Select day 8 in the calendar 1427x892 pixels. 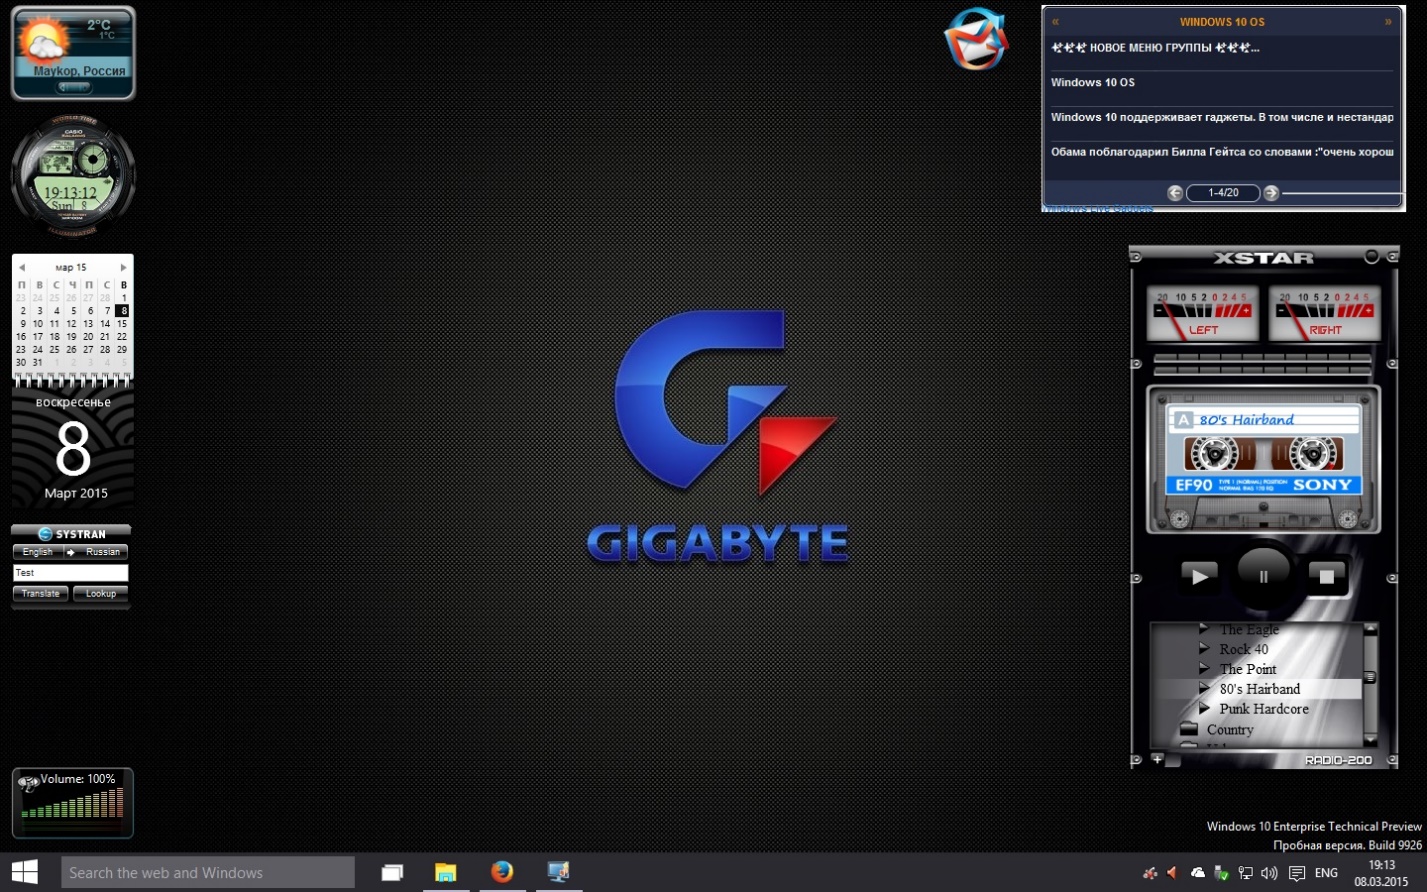pyautogui.click(x=122, y=311)
